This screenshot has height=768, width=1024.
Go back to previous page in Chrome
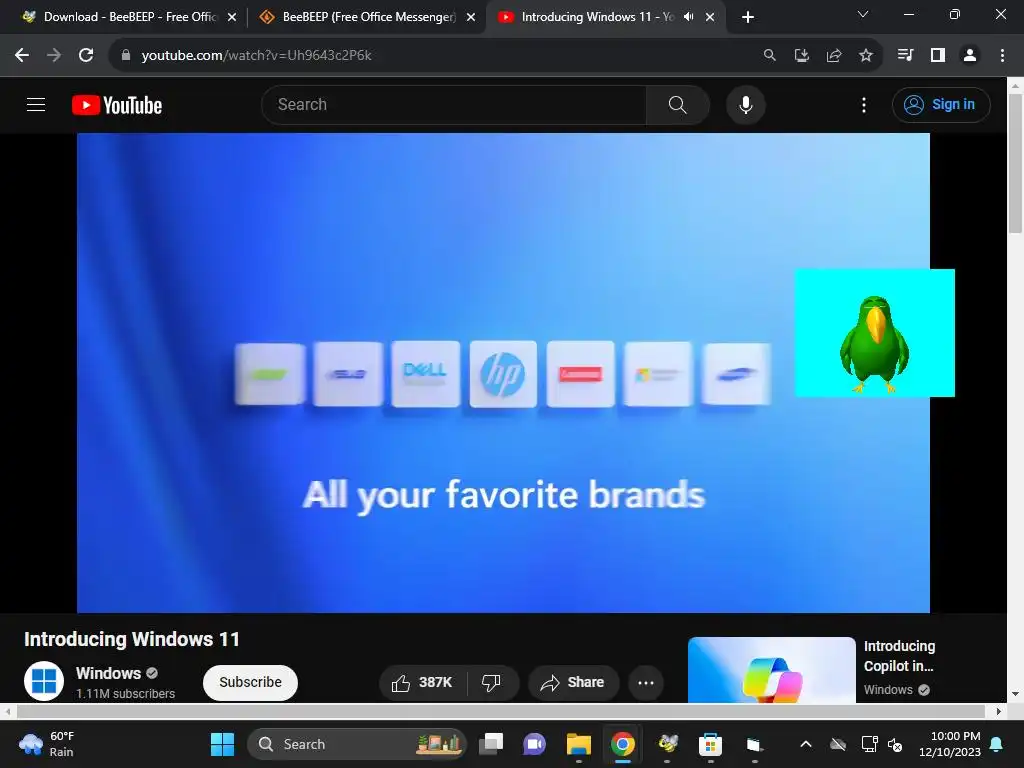tap(22, 56)
